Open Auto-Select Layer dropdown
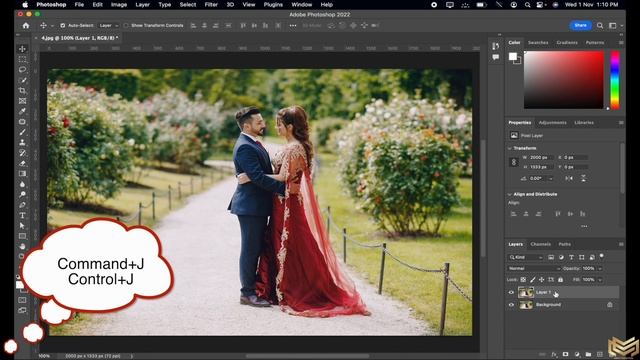 109,25
